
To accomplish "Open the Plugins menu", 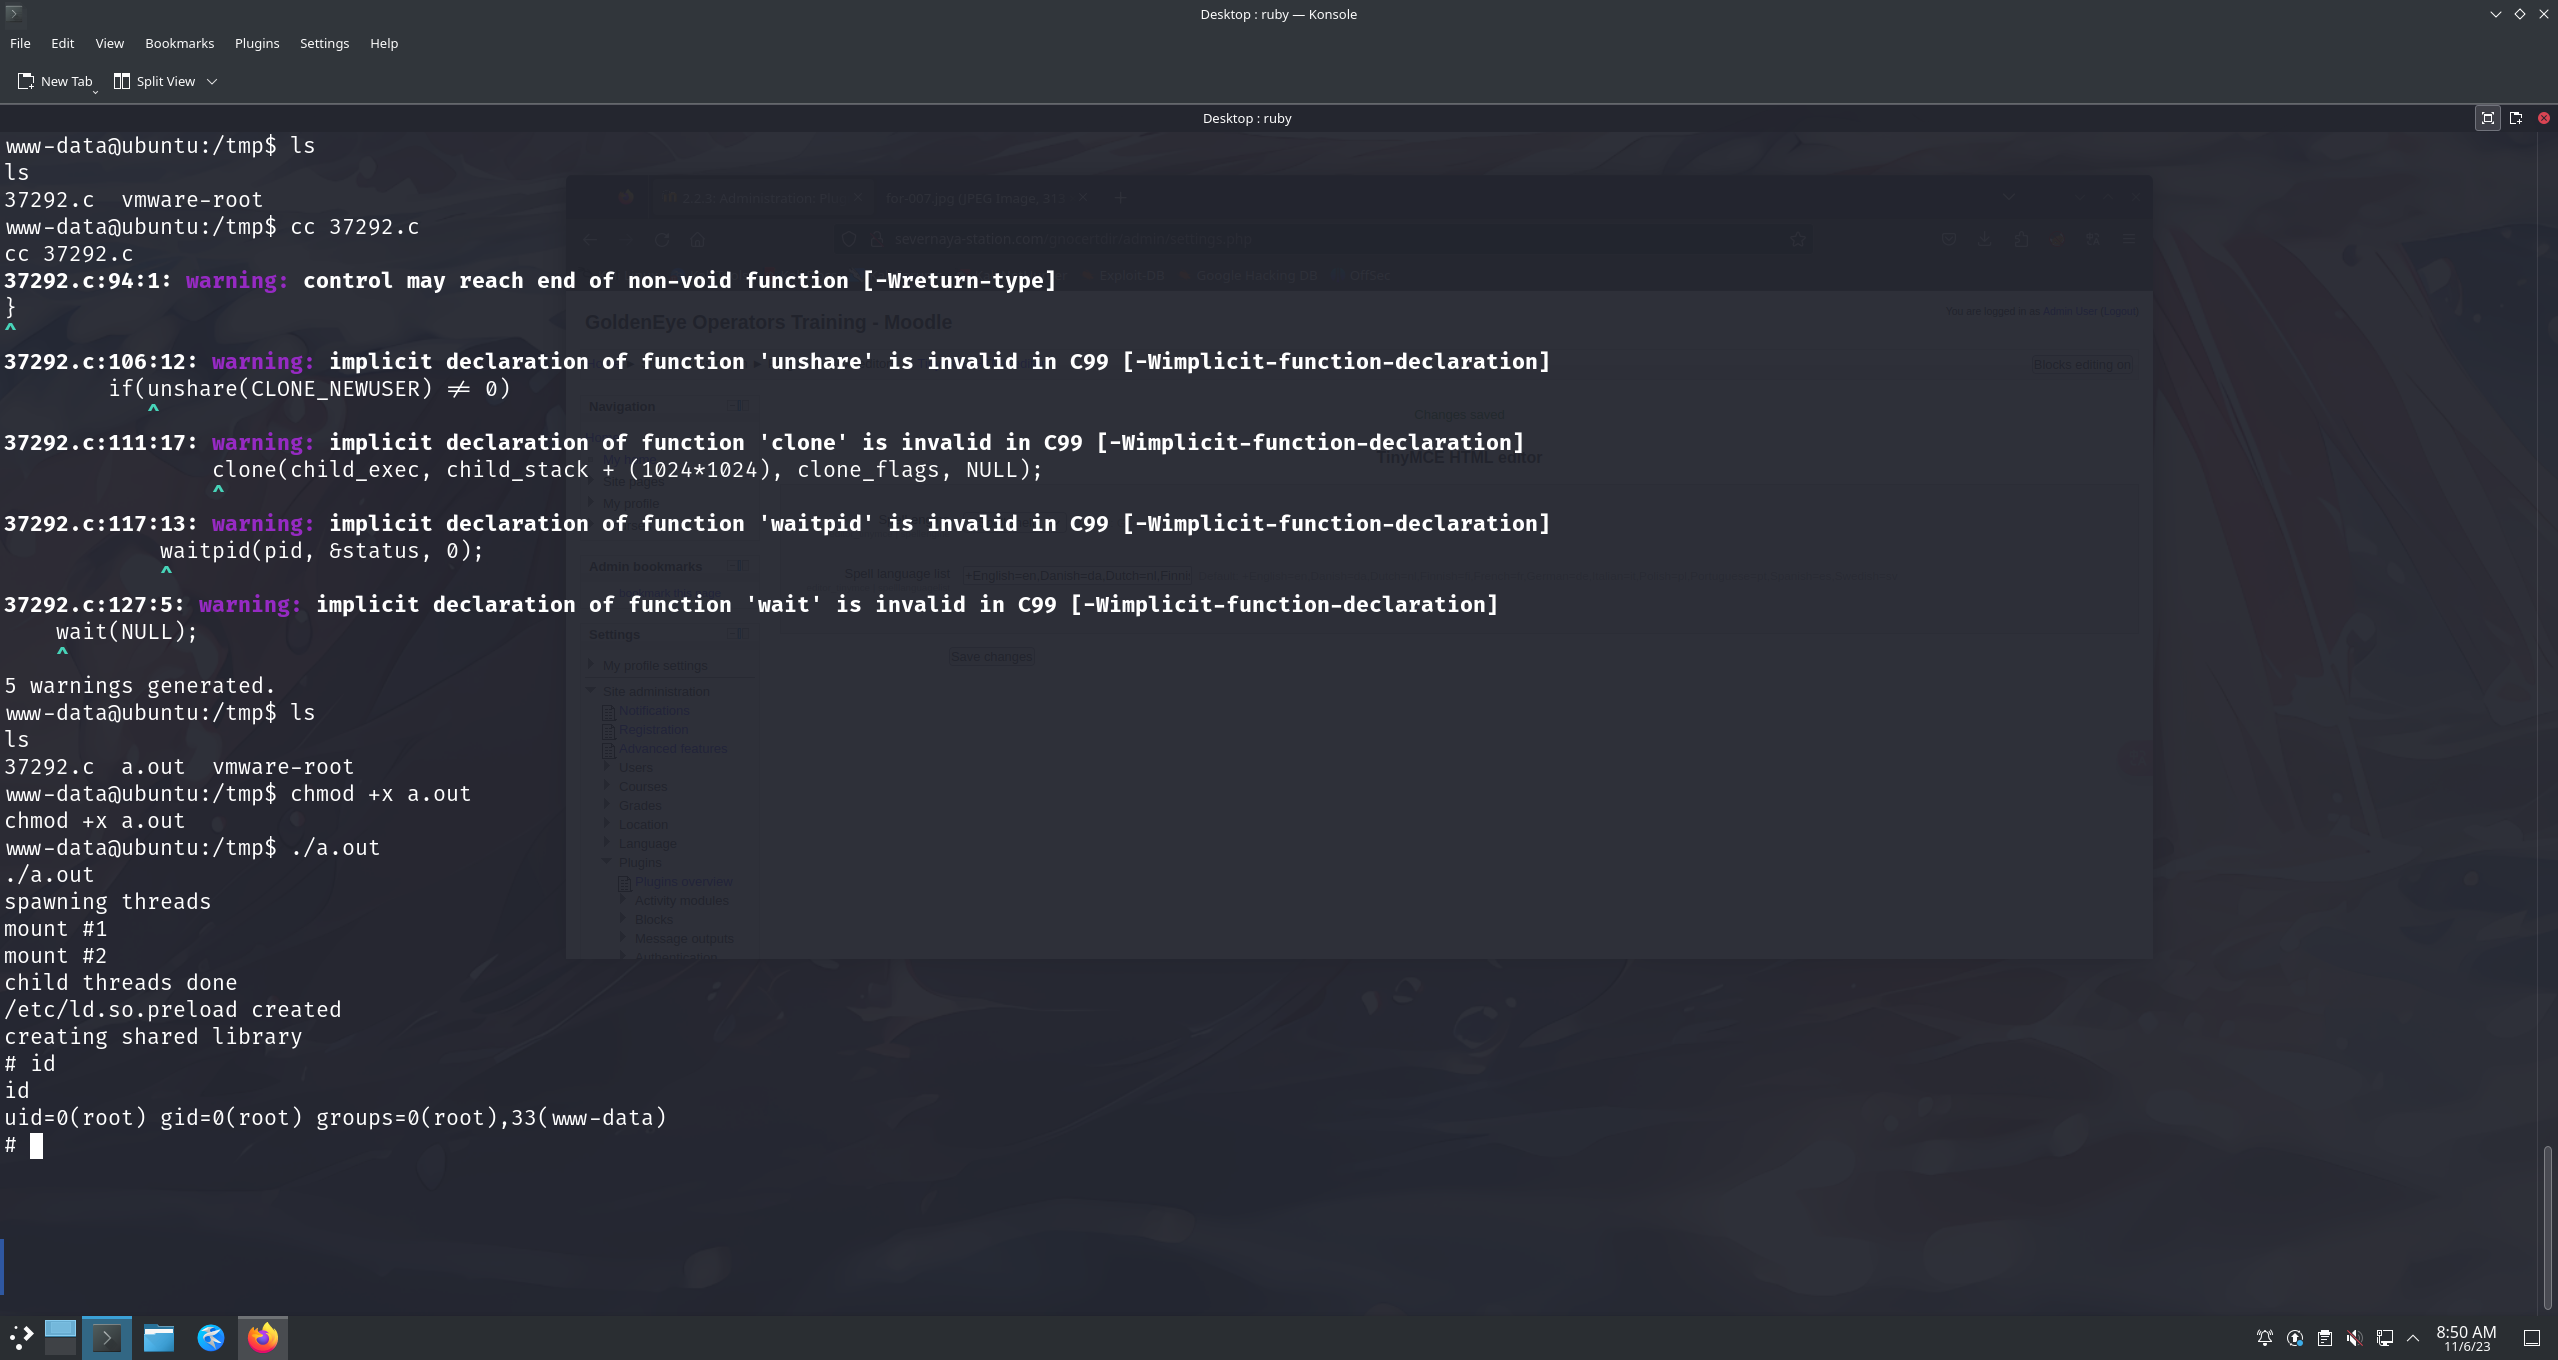I will [x=257, y=43].
